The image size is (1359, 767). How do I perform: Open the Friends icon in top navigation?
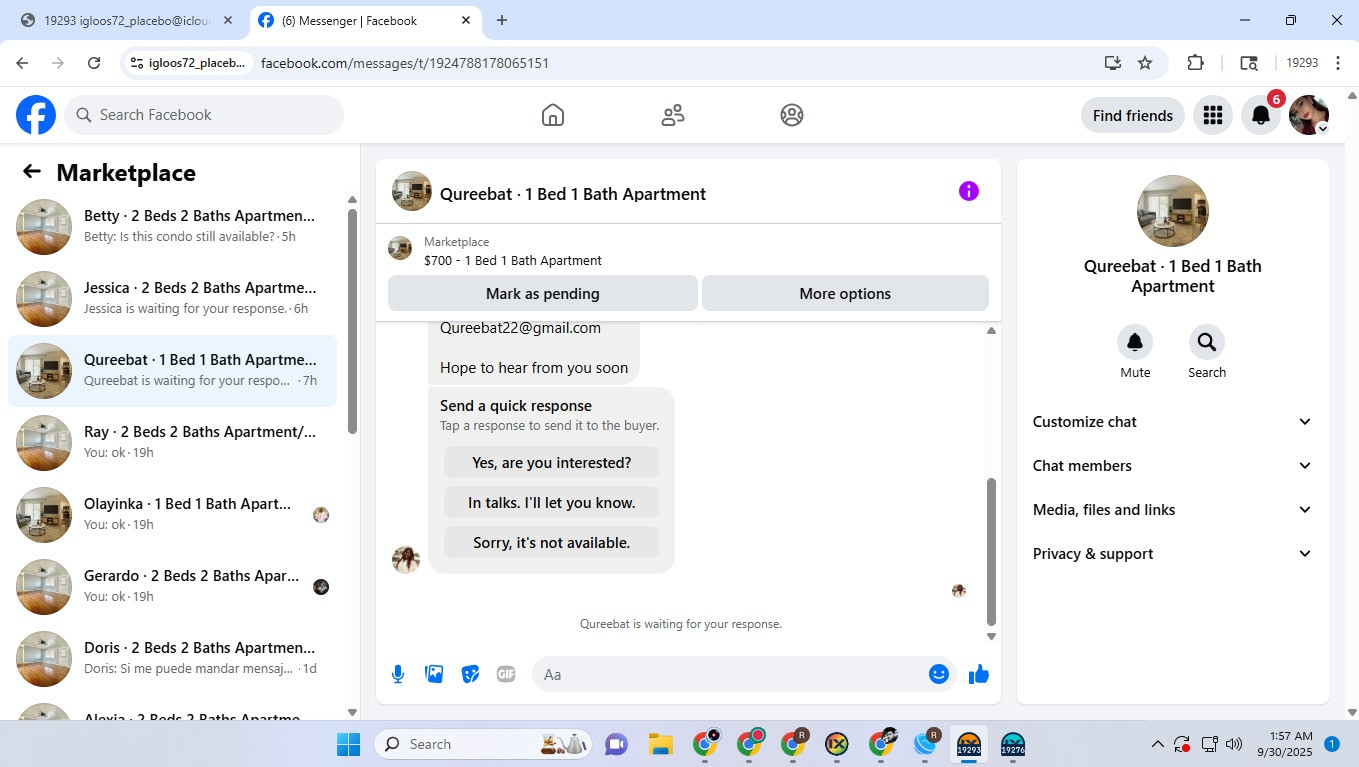673,115
